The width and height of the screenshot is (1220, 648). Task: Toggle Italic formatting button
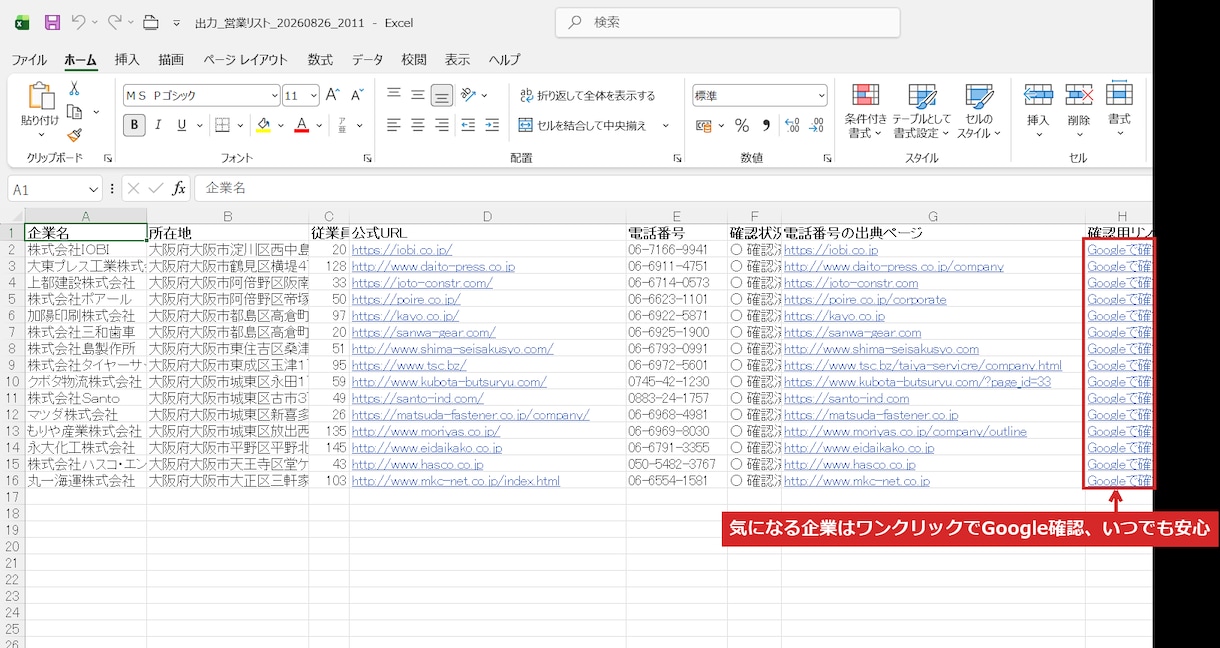(159, 125)
